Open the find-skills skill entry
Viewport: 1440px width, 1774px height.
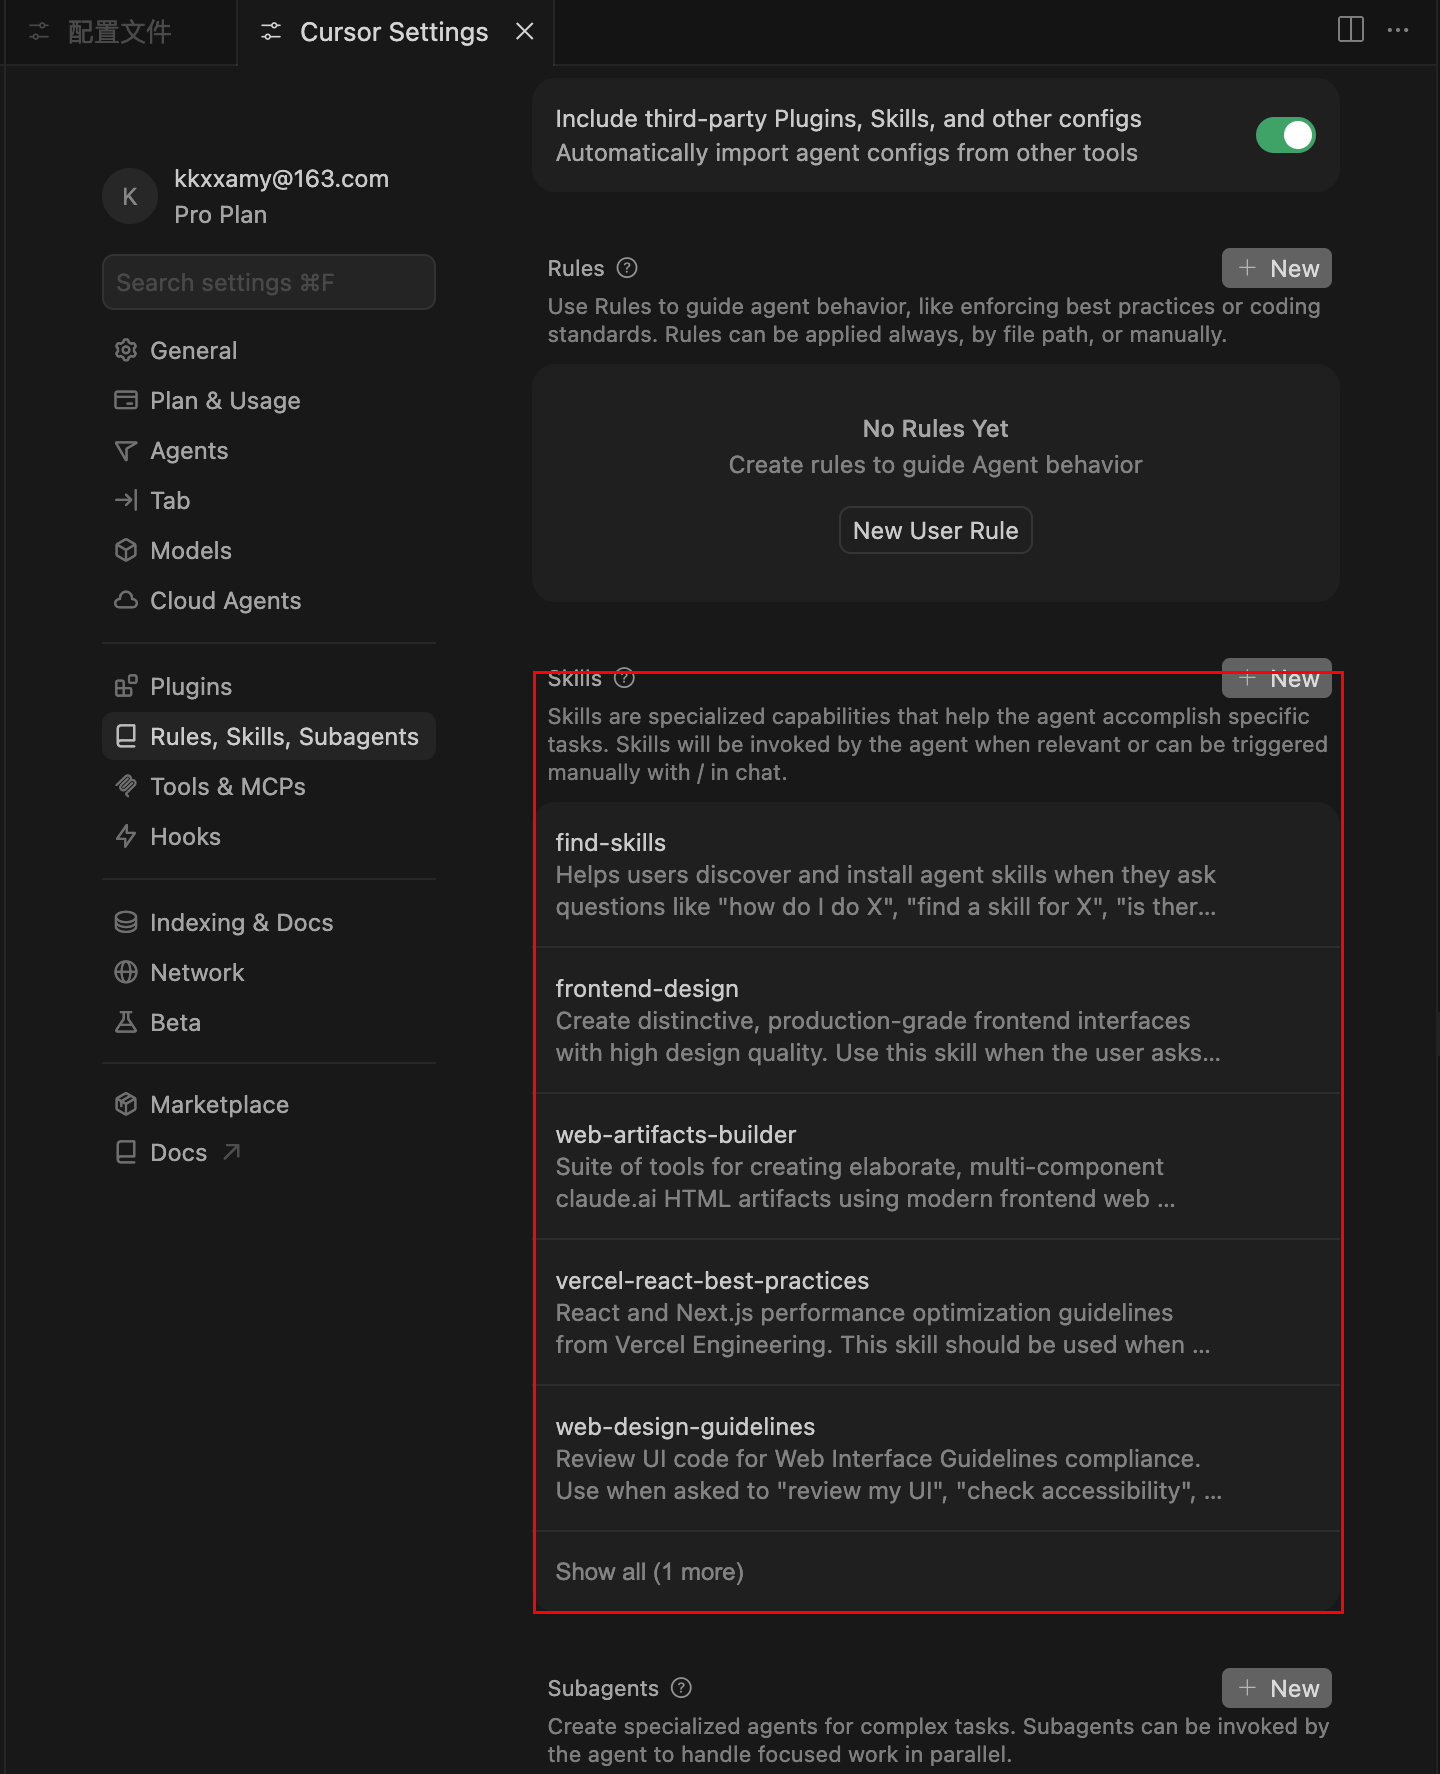936,875
